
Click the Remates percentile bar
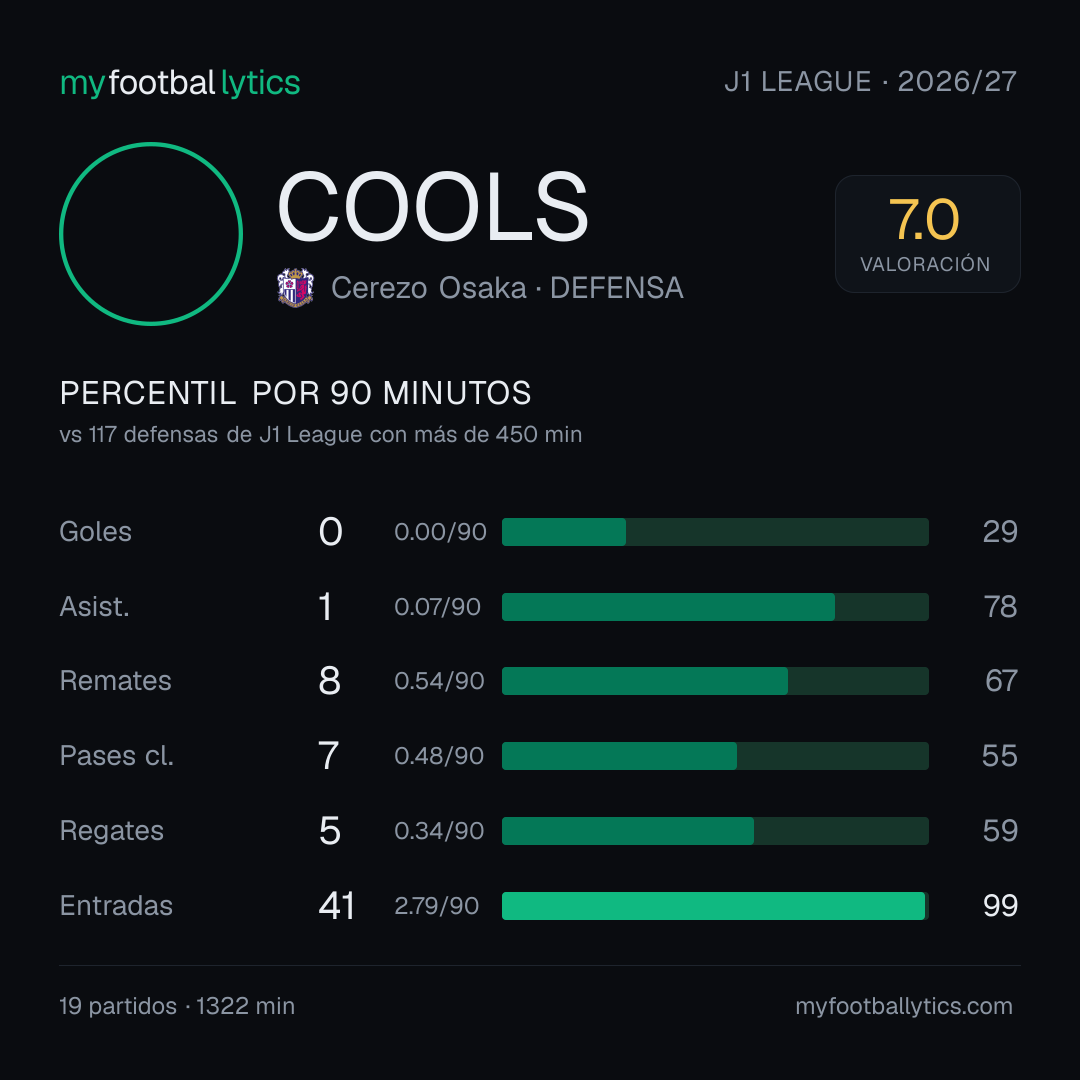pos(715,681)
